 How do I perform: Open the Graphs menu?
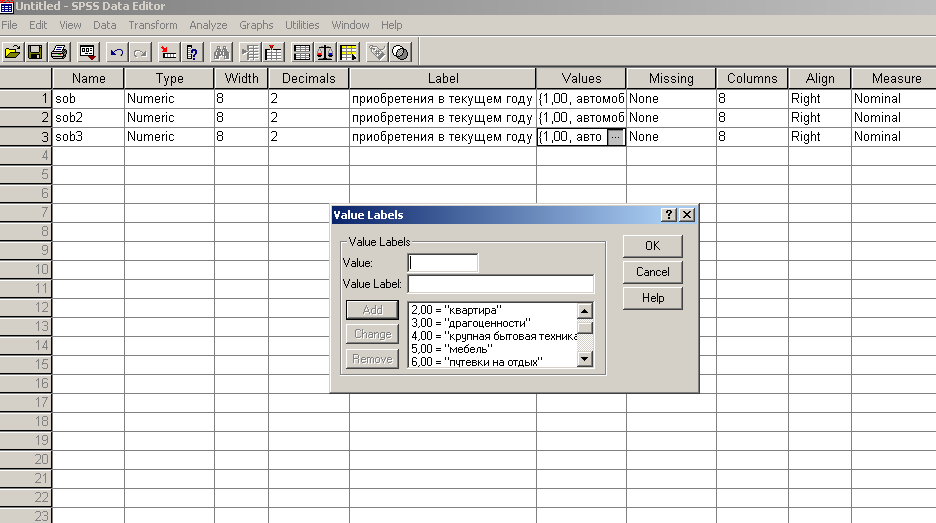click(256, 25)
